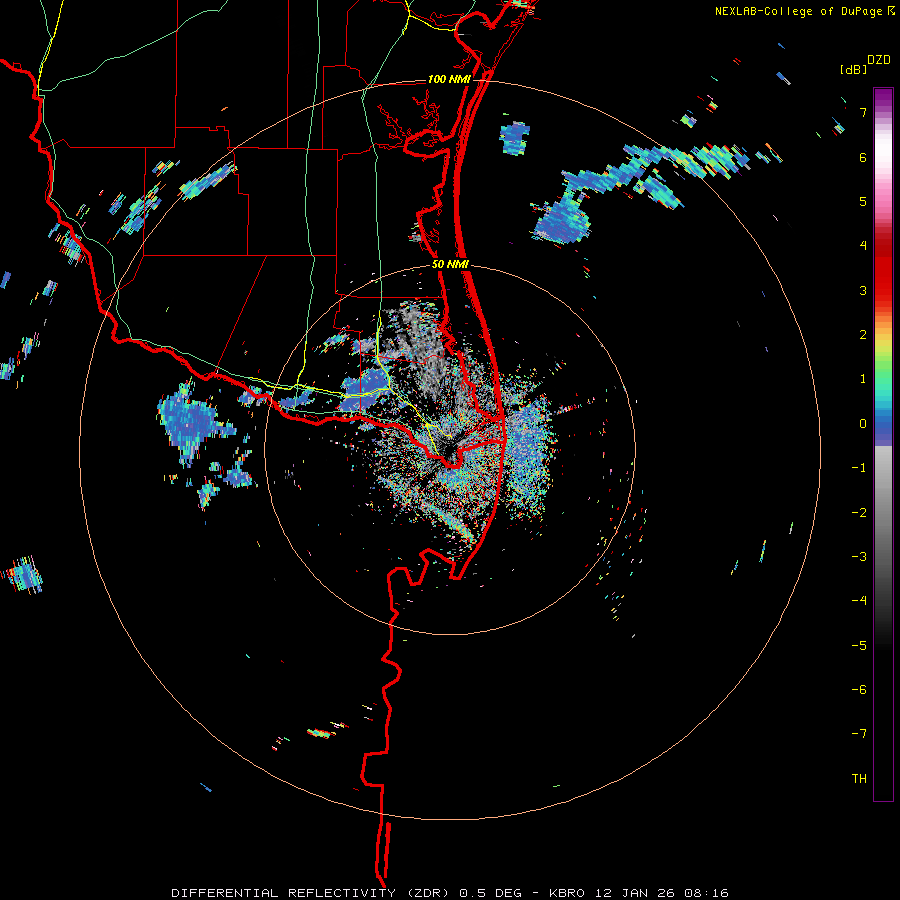Click the '1' value on color scale
900x900 pixels.
(x=863, y=379)
